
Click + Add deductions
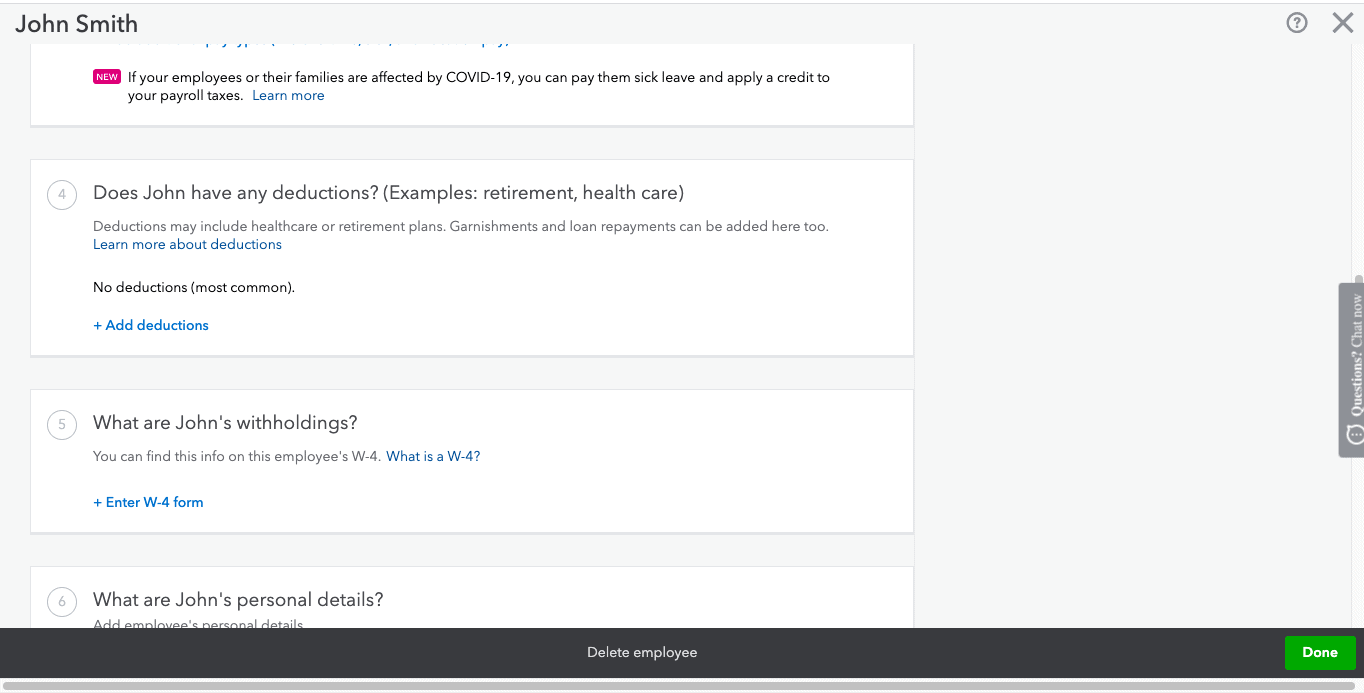pos(151,325)
